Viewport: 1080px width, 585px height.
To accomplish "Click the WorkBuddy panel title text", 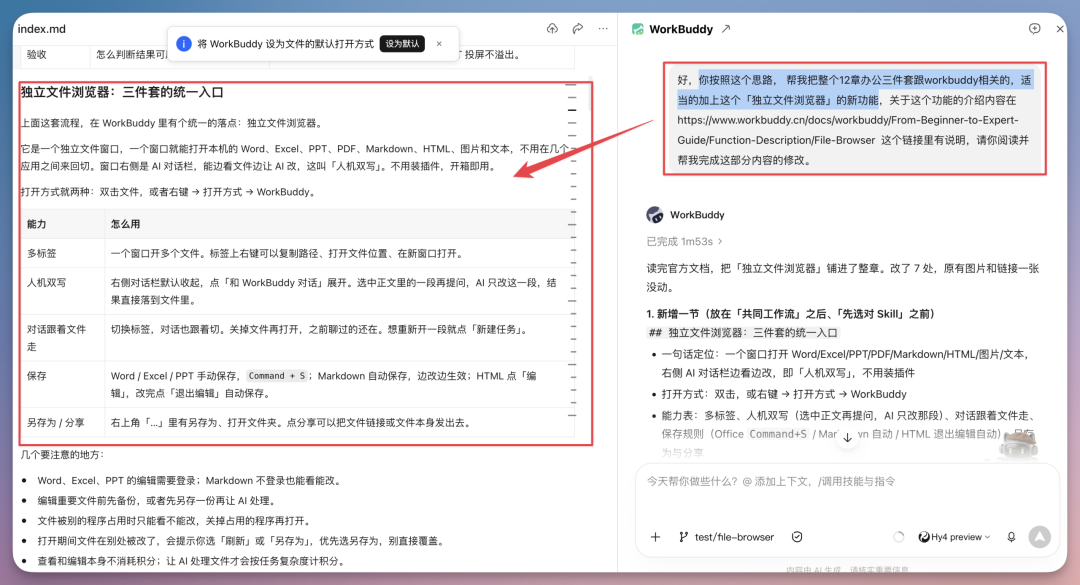I will point(681,29).
